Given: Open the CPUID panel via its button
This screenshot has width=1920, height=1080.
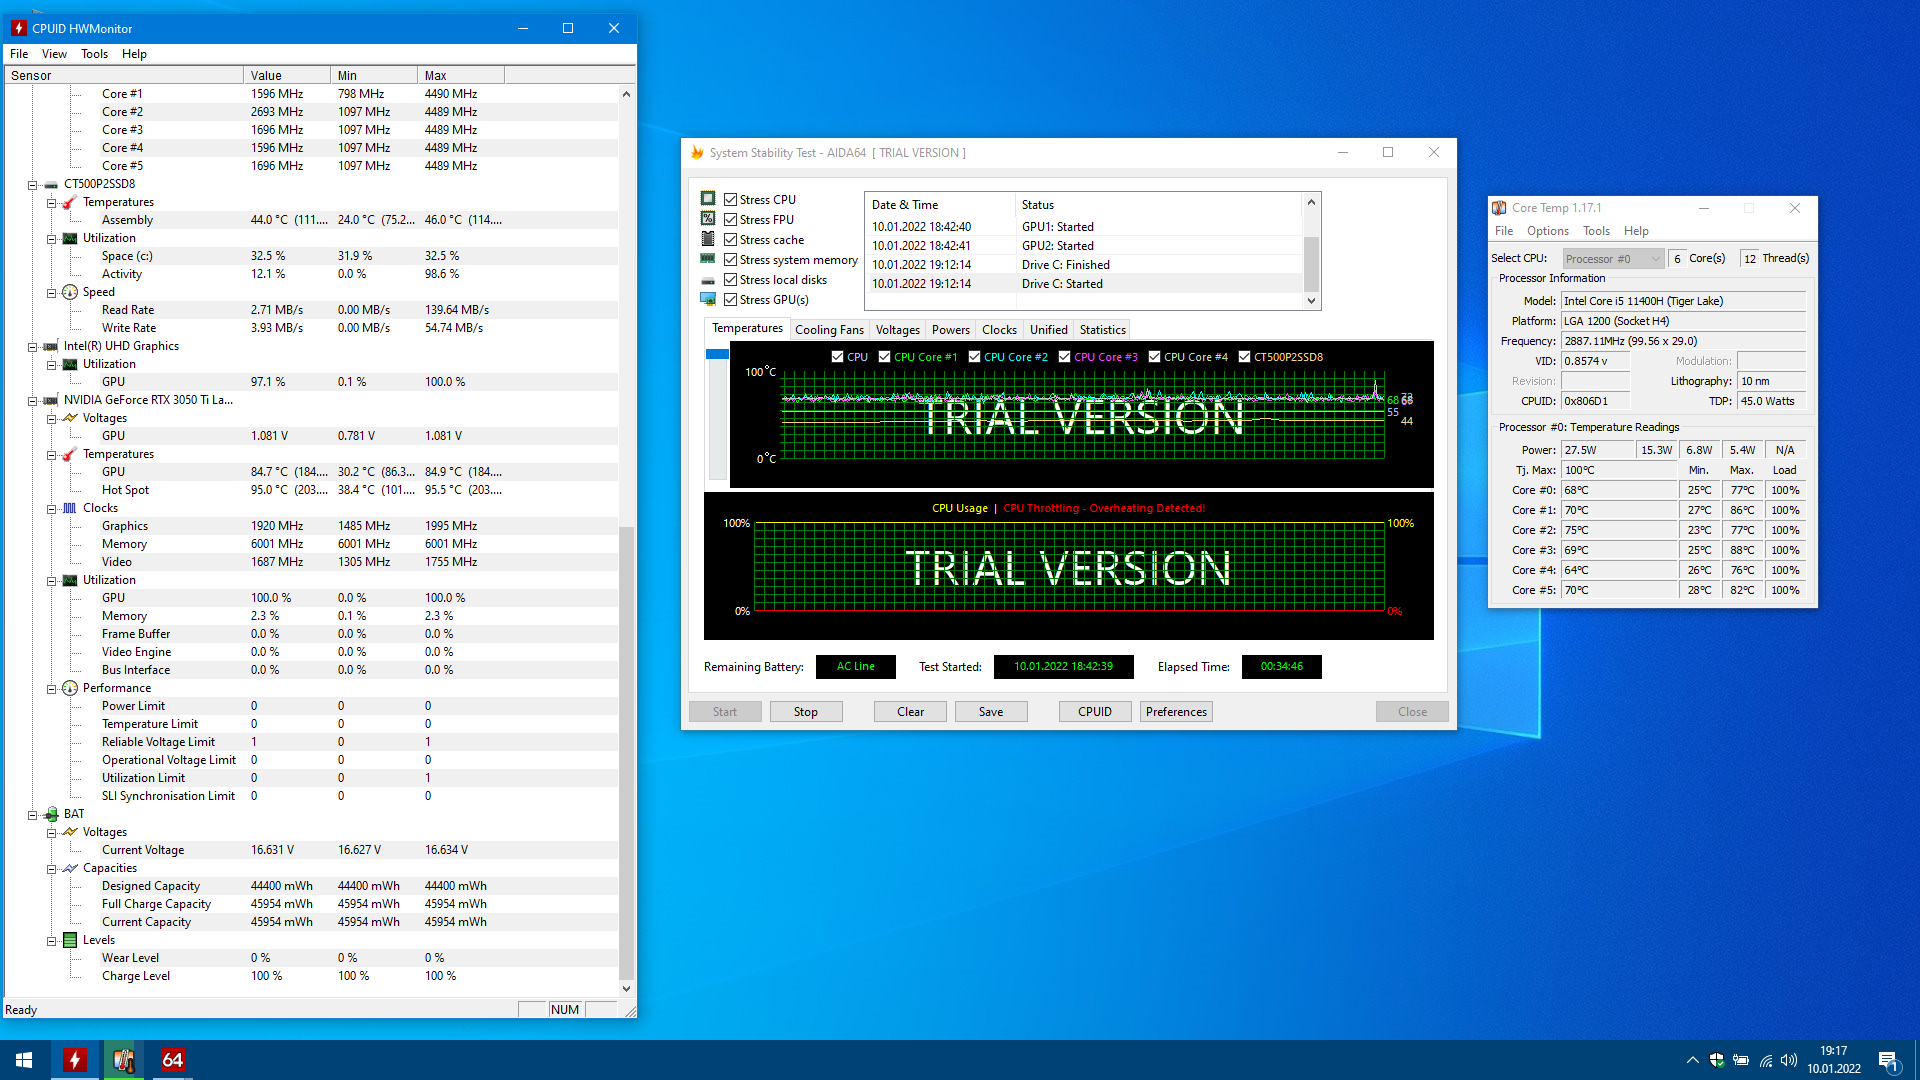Looking at the screenshot, I should (1095, 712).
